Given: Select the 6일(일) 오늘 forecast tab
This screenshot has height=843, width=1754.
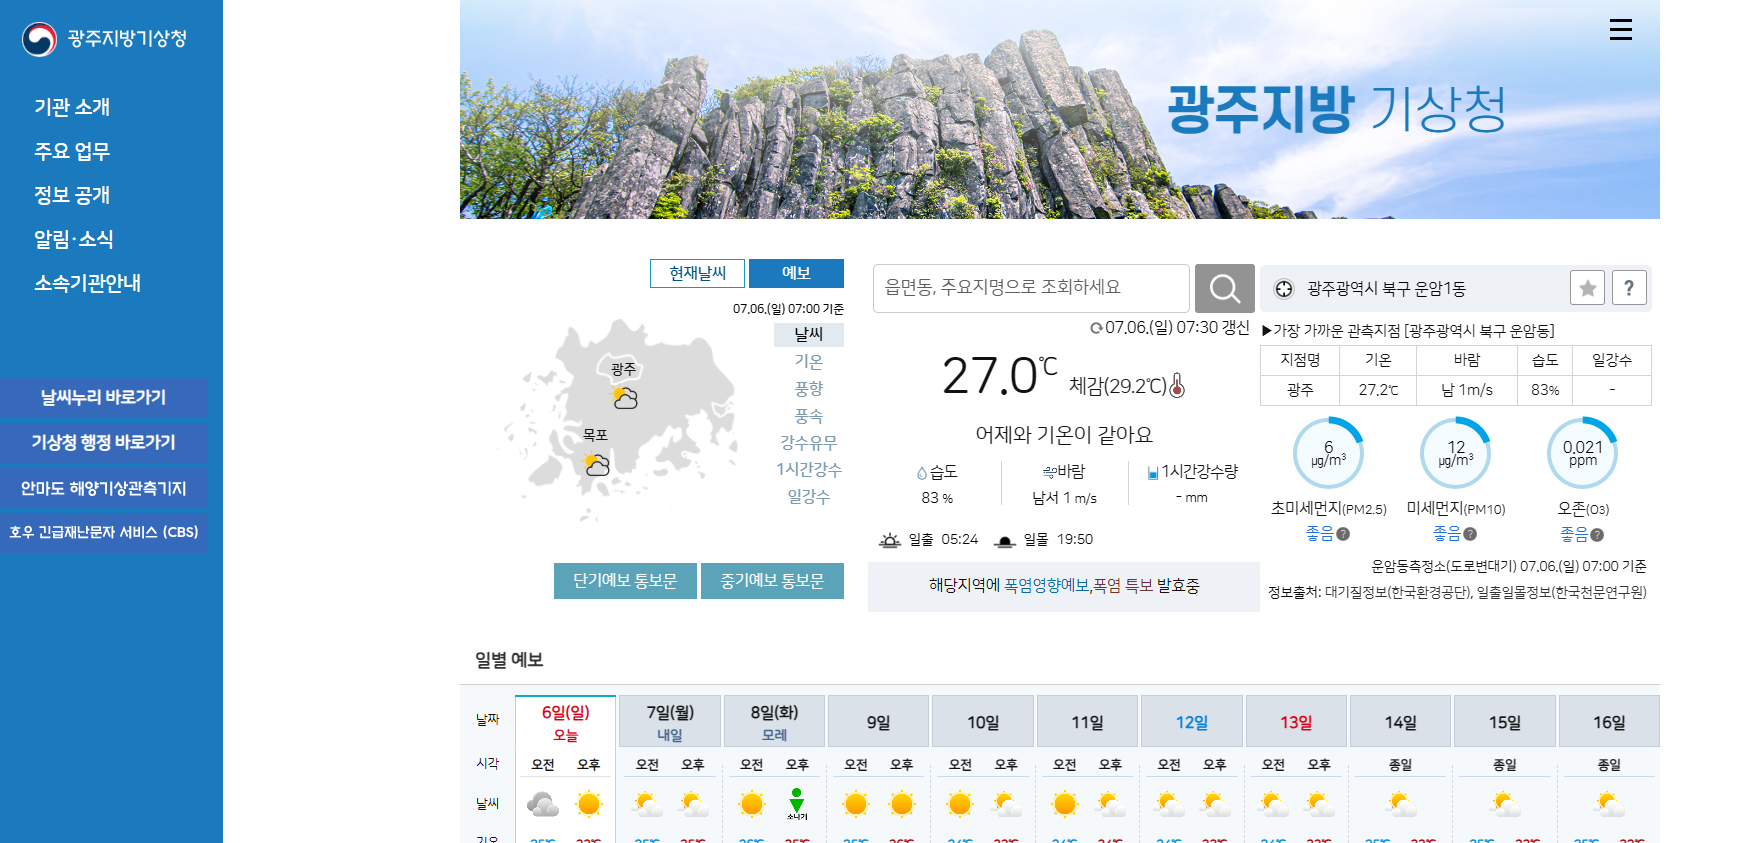Looking at the screenshot, I should (566, 722).
